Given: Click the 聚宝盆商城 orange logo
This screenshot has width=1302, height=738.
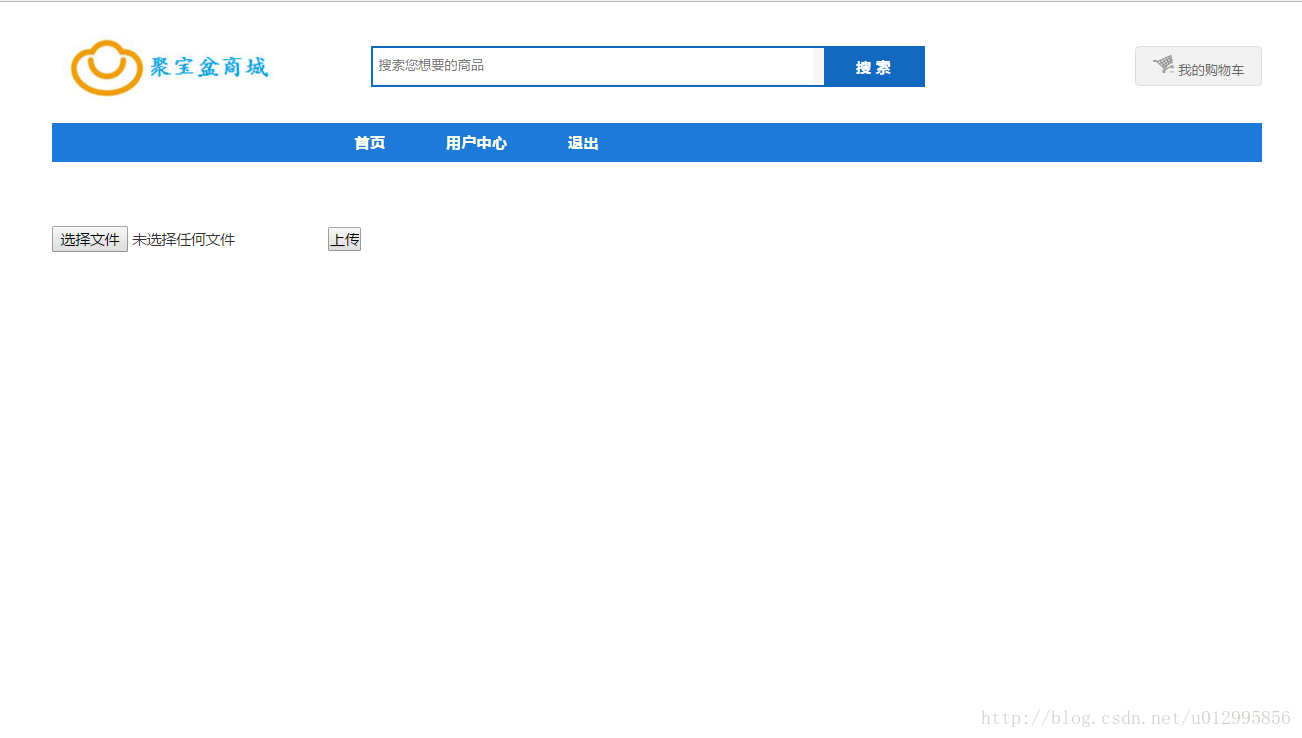Looking at the screenshot, I should click(106, 67).
